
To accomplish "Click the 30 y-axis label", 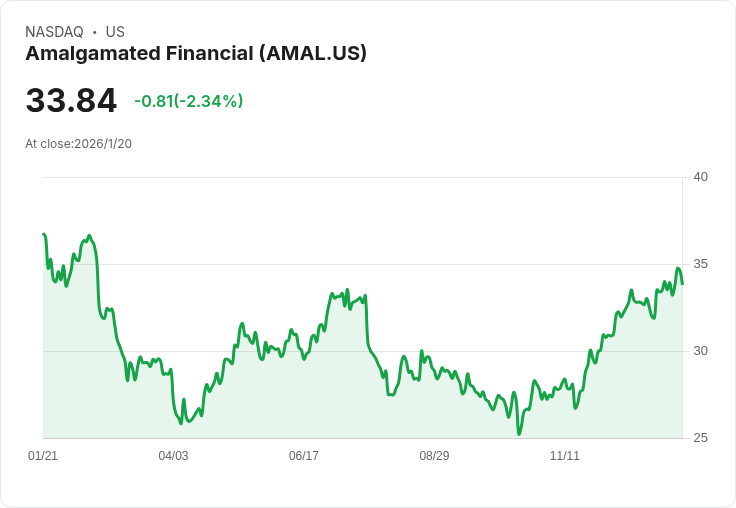I will coord(700,351).
